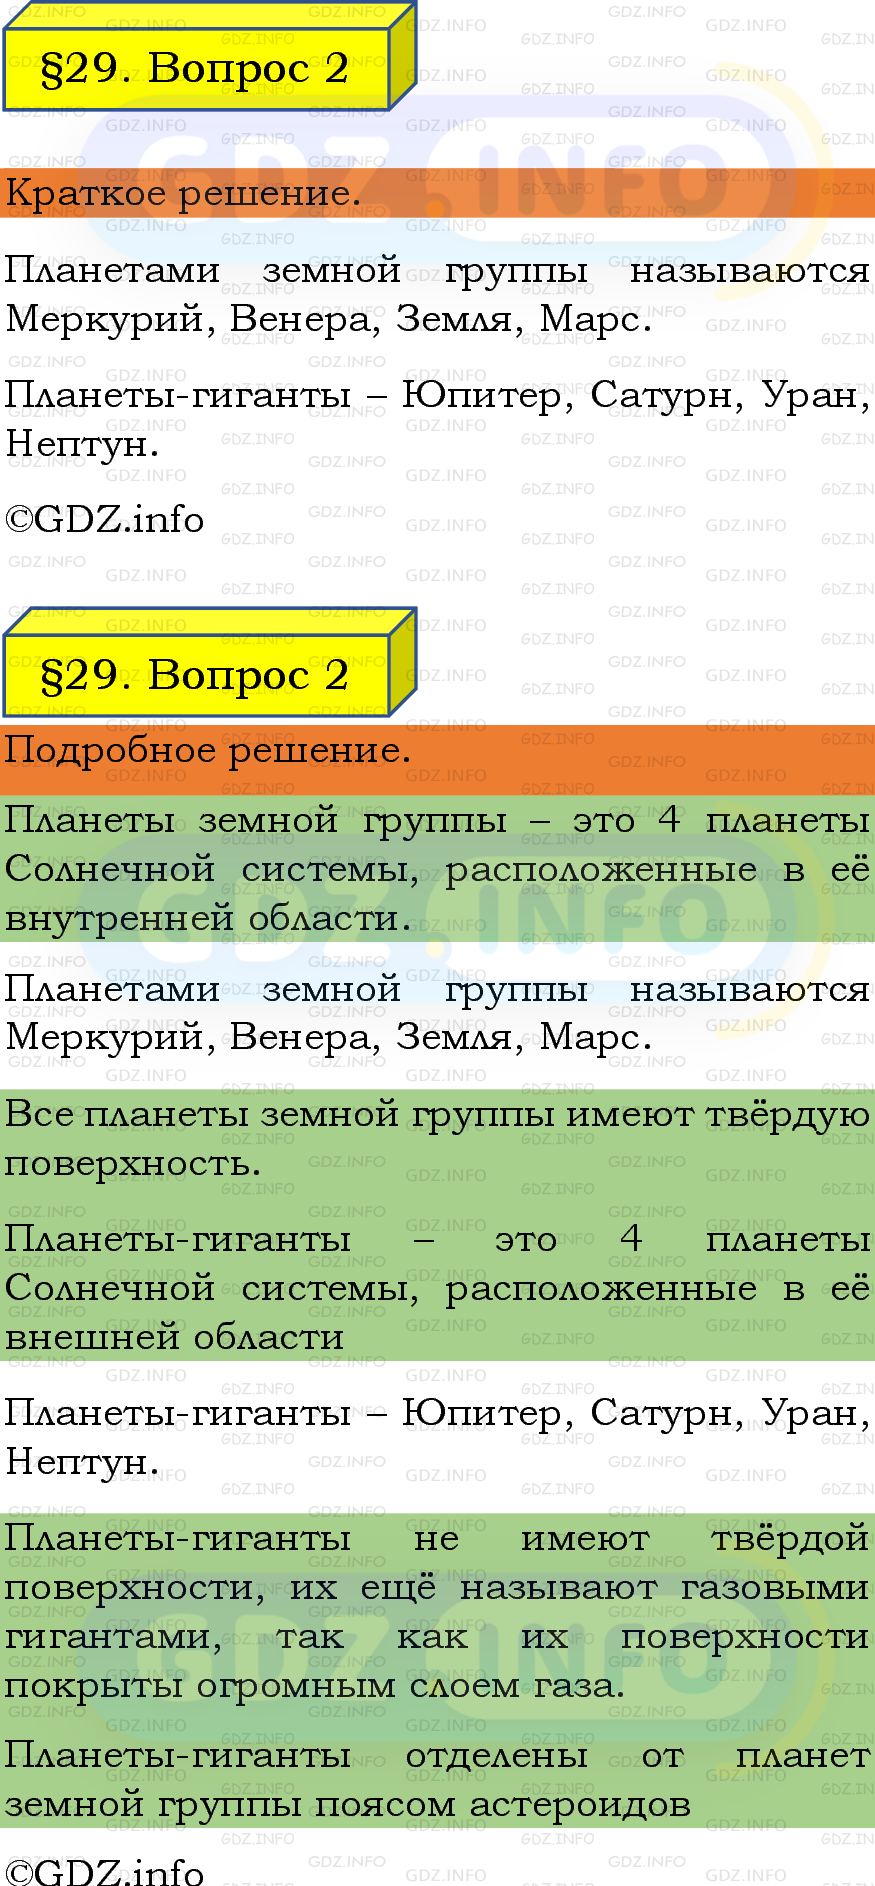The width and height of the screenshot is (875, 1886).
Task: Click the line 'поверхности, их ещё называют газовыми'
Action: point(437,1587)
